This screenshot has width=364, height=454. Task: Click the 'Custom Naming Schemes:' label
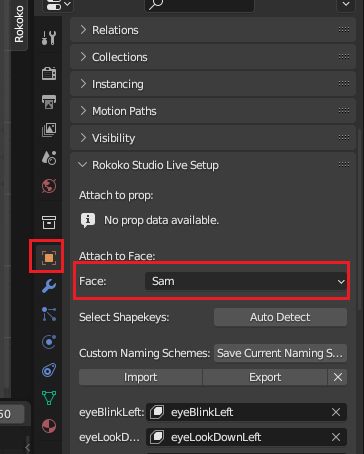[x=144, y=353]
